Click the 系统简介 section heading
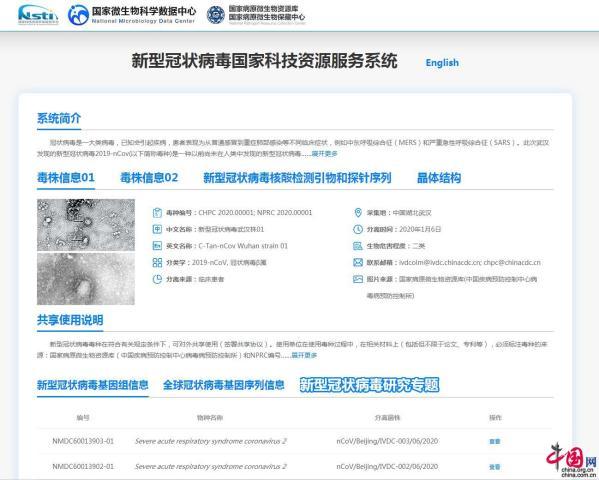Screen dimensions: 599x480 pos(59,118)
